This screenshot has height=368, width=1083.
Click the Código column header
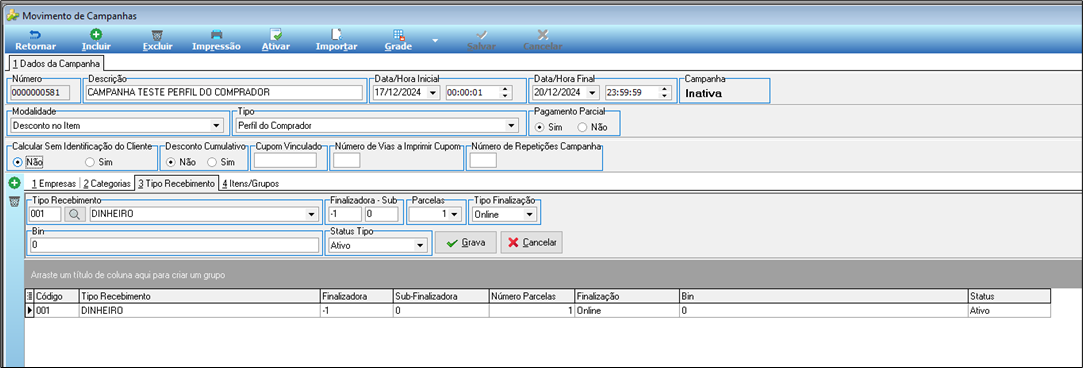[57, 296]
